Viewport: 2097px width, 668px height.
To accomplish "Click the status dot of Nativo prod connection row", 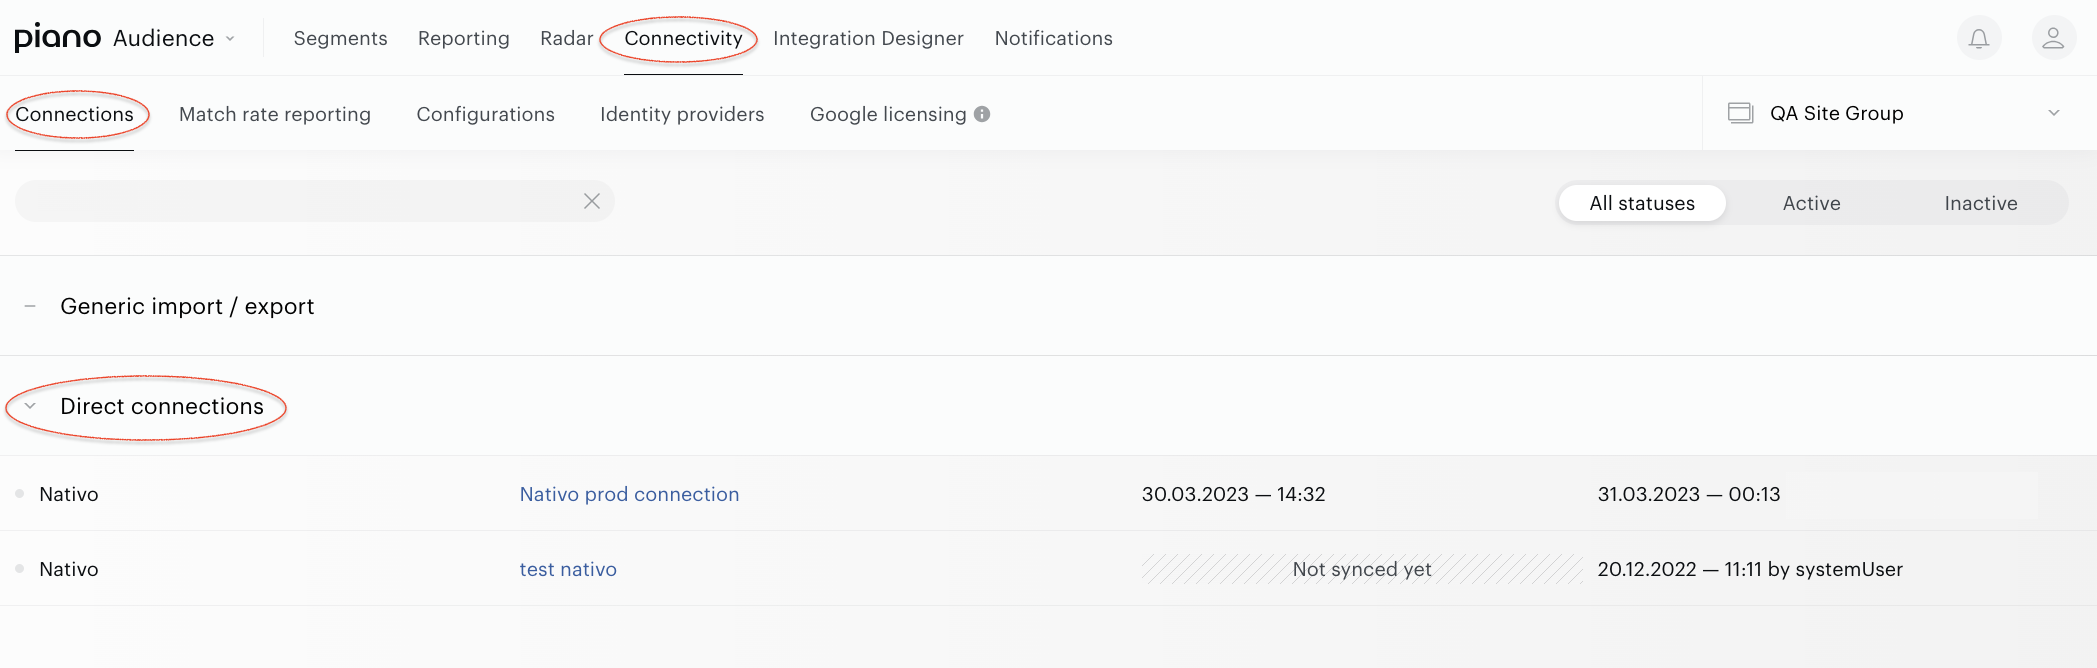I will pyautogui.click(x=19, y=494).
